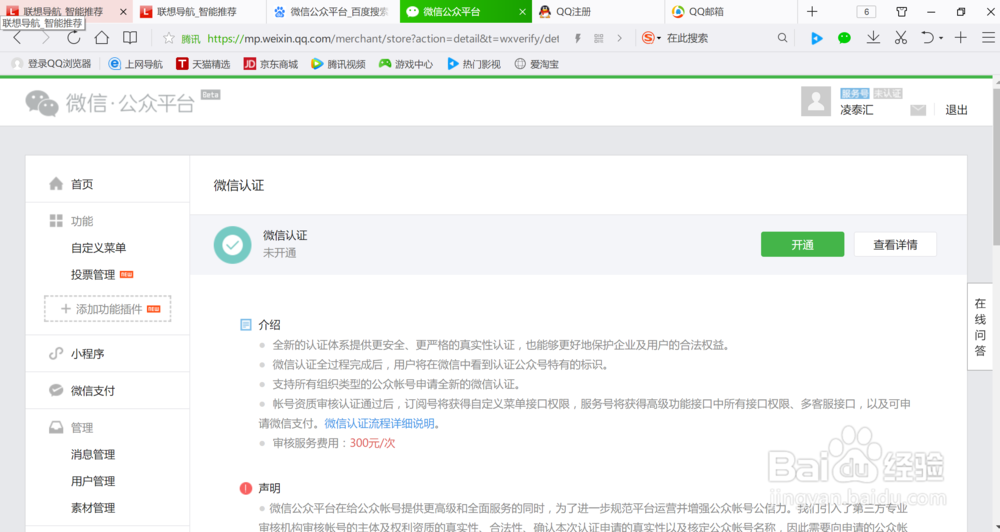Open 素材管理 in sidebar
The image size is (1000, 532).
pyautogui.click(x=93, y=508)
